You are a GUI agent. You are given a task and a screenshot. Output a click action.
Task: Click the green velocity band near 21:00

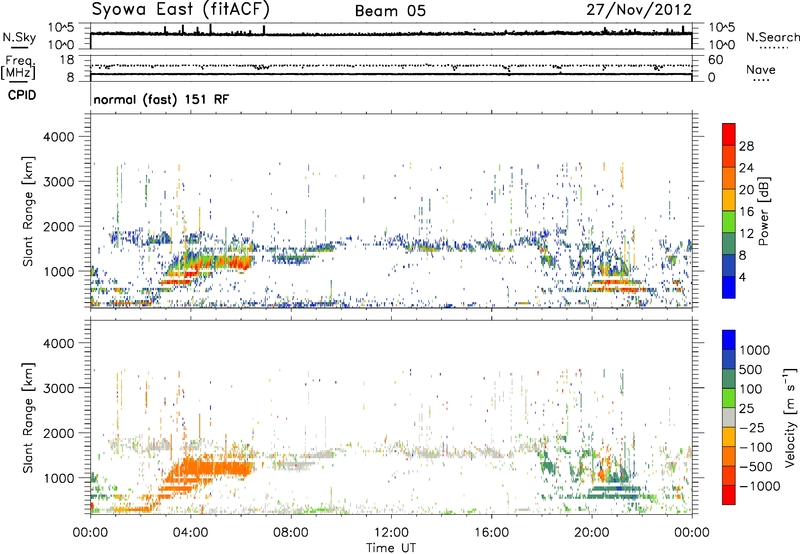click(614, 492)
